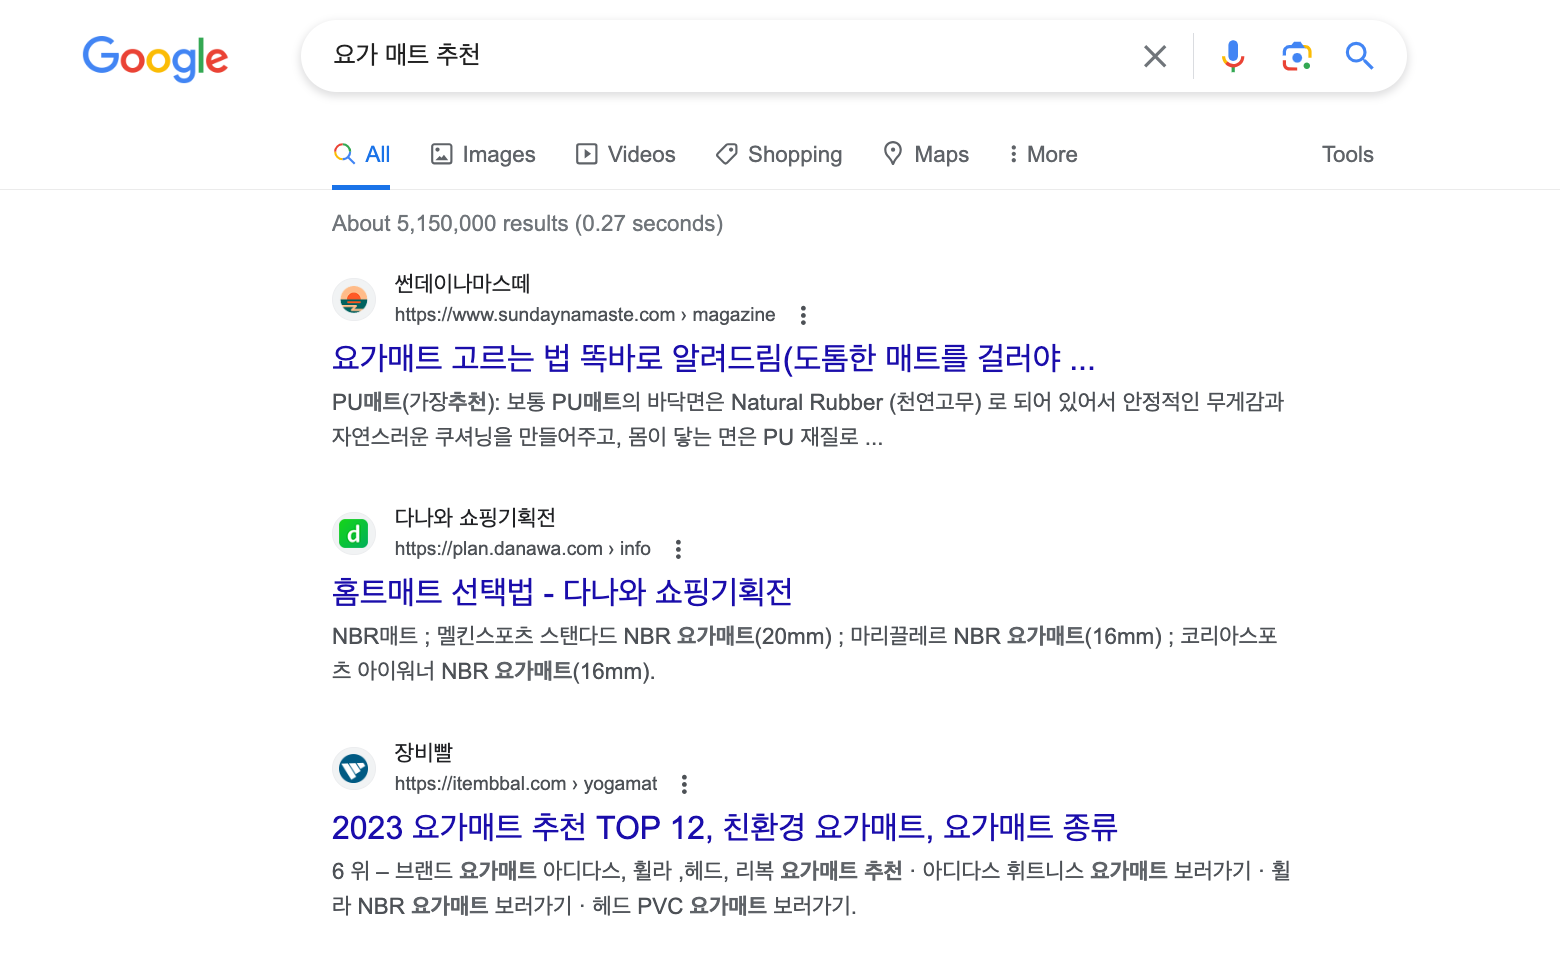Clear the query with the X icon
This screenshot has height=956, width=1560.
coord(1155,56)
